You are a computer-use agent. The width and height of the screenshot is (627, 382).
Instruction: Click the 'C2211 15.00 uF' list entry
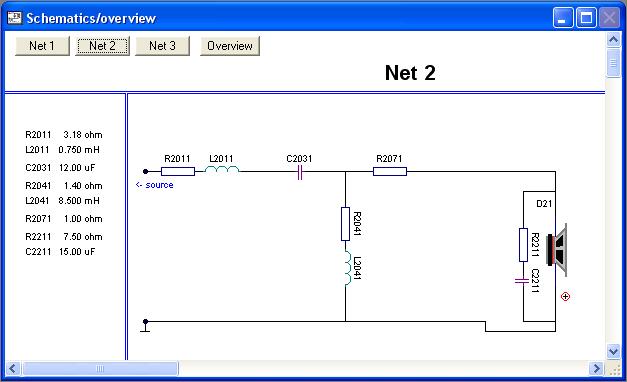pos(60,252)
